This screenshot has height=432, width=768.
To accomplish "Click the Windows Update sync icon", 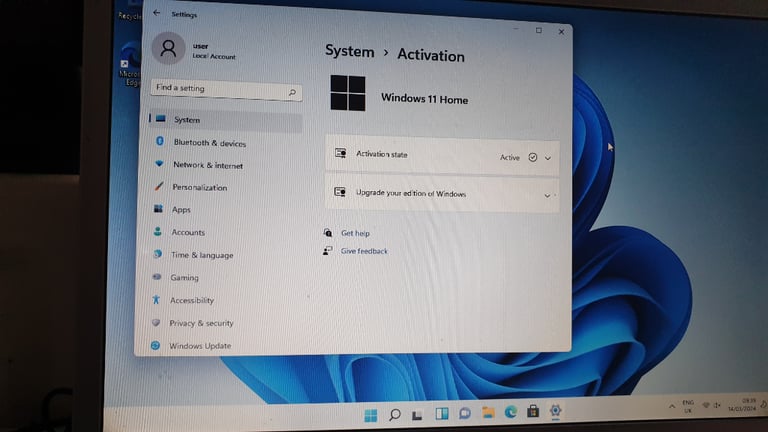I will point(155,345).
